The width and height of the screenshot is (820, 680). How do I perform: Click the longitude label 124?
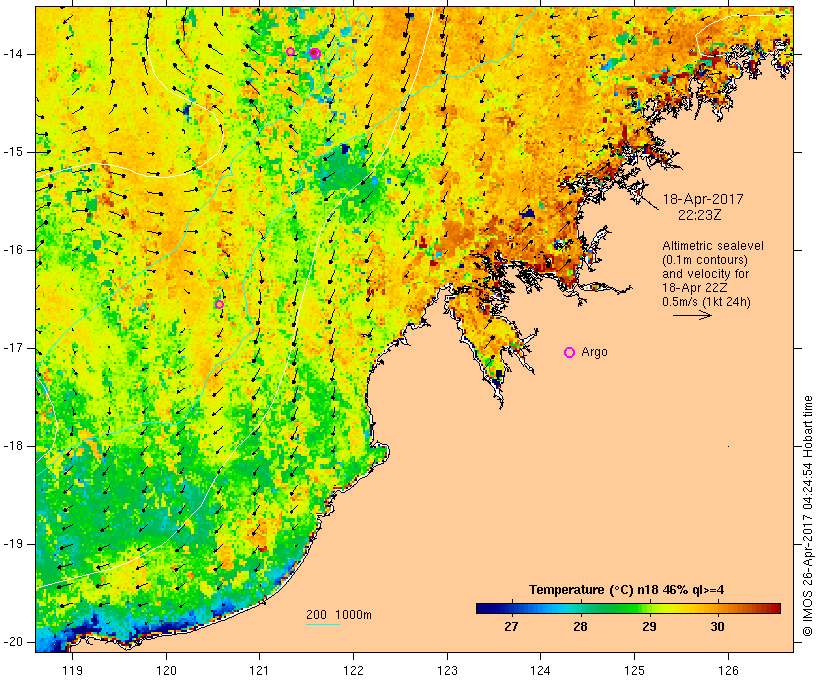(540, 670)
